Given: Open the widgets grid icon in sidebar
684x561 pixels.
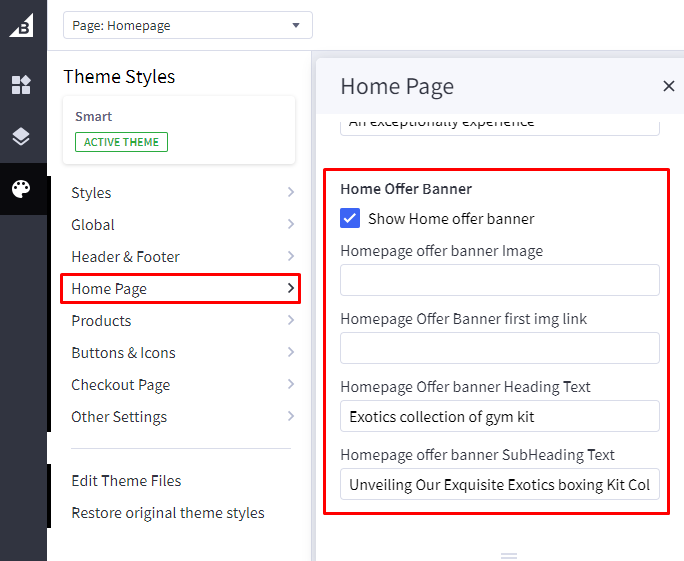Looking at the screenshot, I should [21, 85].
